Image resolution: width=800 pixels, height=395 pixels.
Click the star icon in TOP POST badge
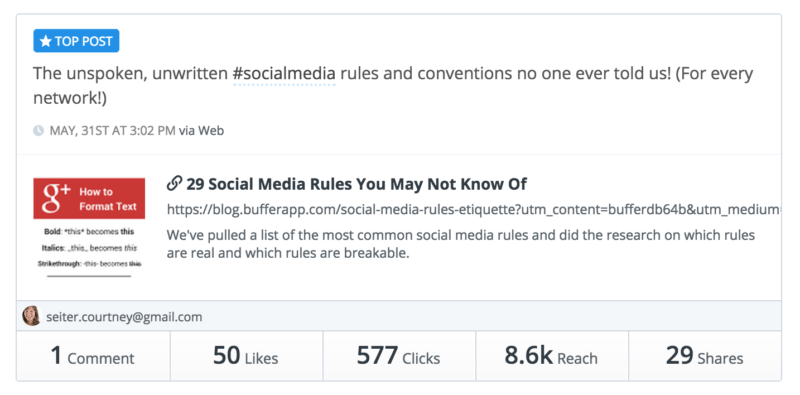click(x=46, y=41)
